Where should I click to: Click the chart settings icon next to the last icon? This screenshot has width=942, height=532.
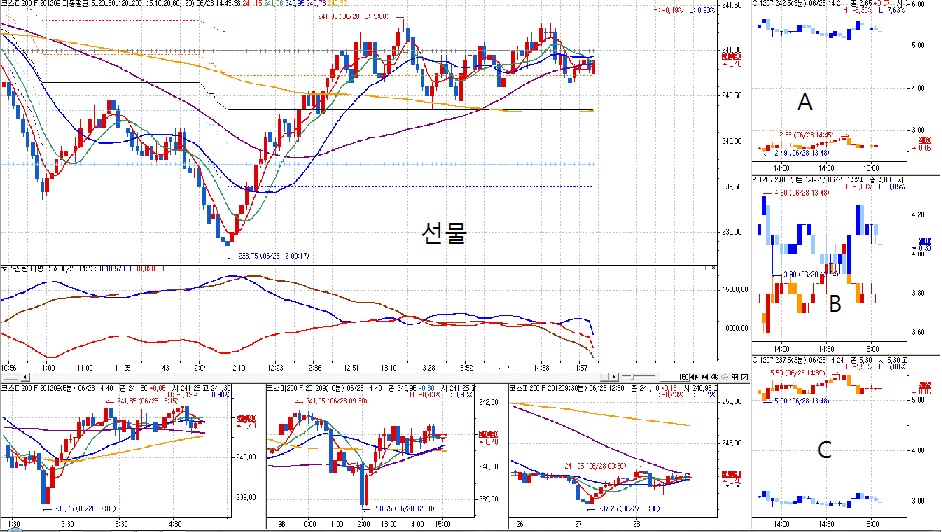tap(735, 377)
